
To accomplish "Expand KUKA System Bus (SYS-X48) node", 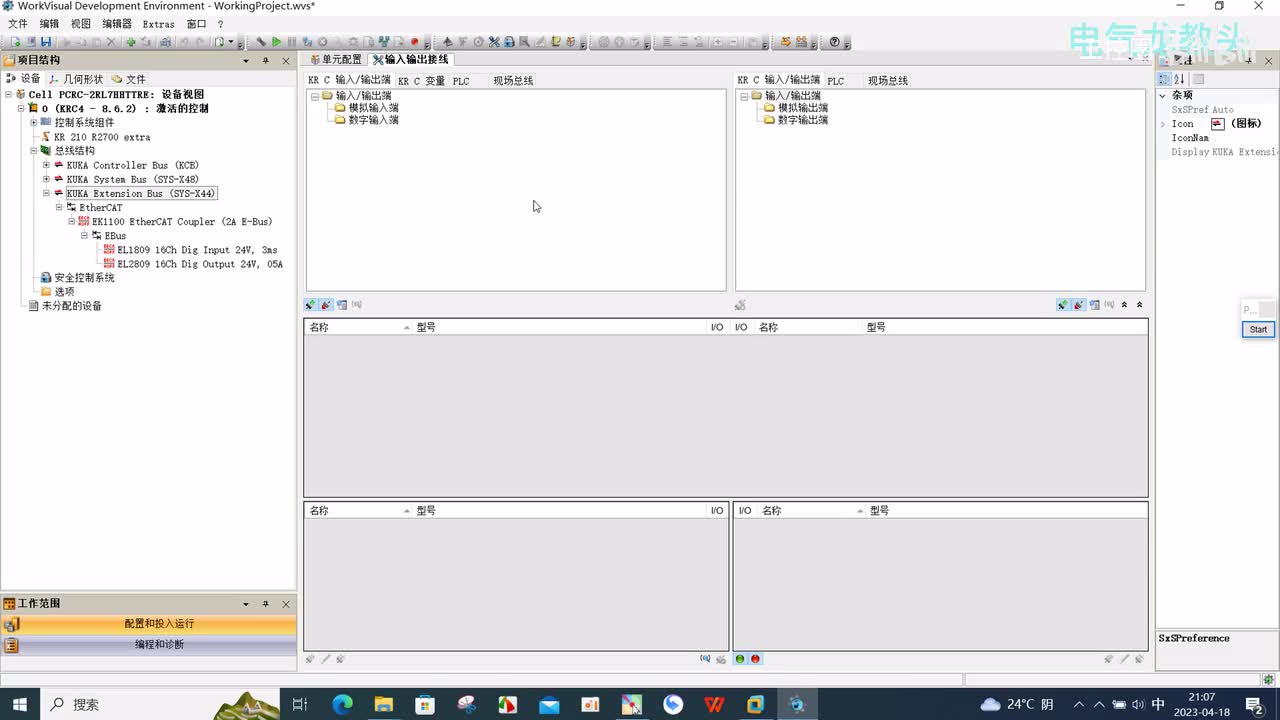I will 46,179.
